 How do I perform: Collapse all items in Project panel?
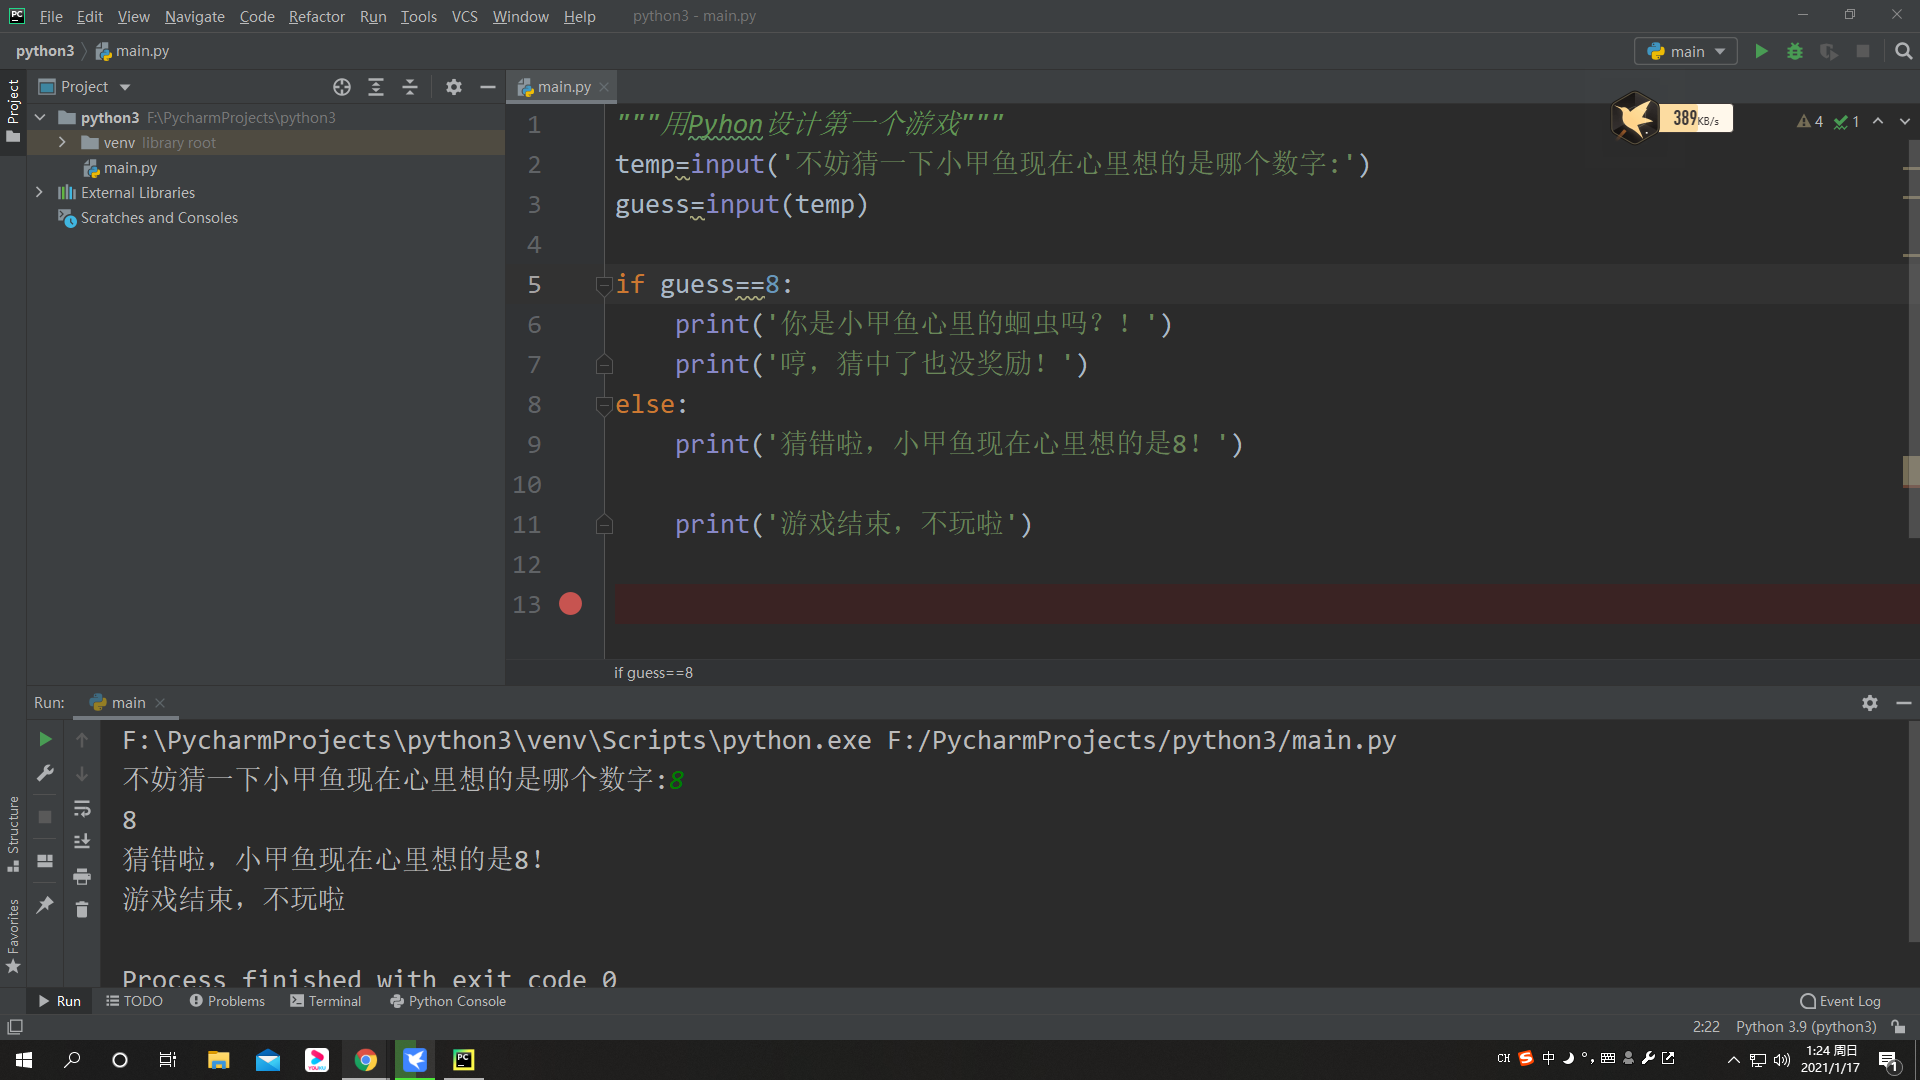pyautogui.click(x=410, y=87)
